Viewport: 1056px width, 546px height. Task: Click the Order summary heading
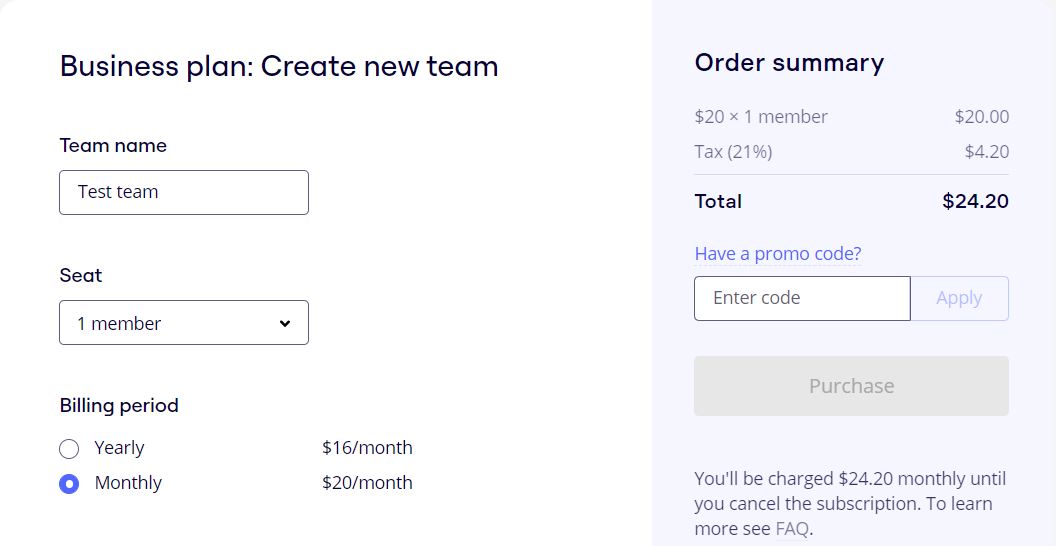point(789,63)
